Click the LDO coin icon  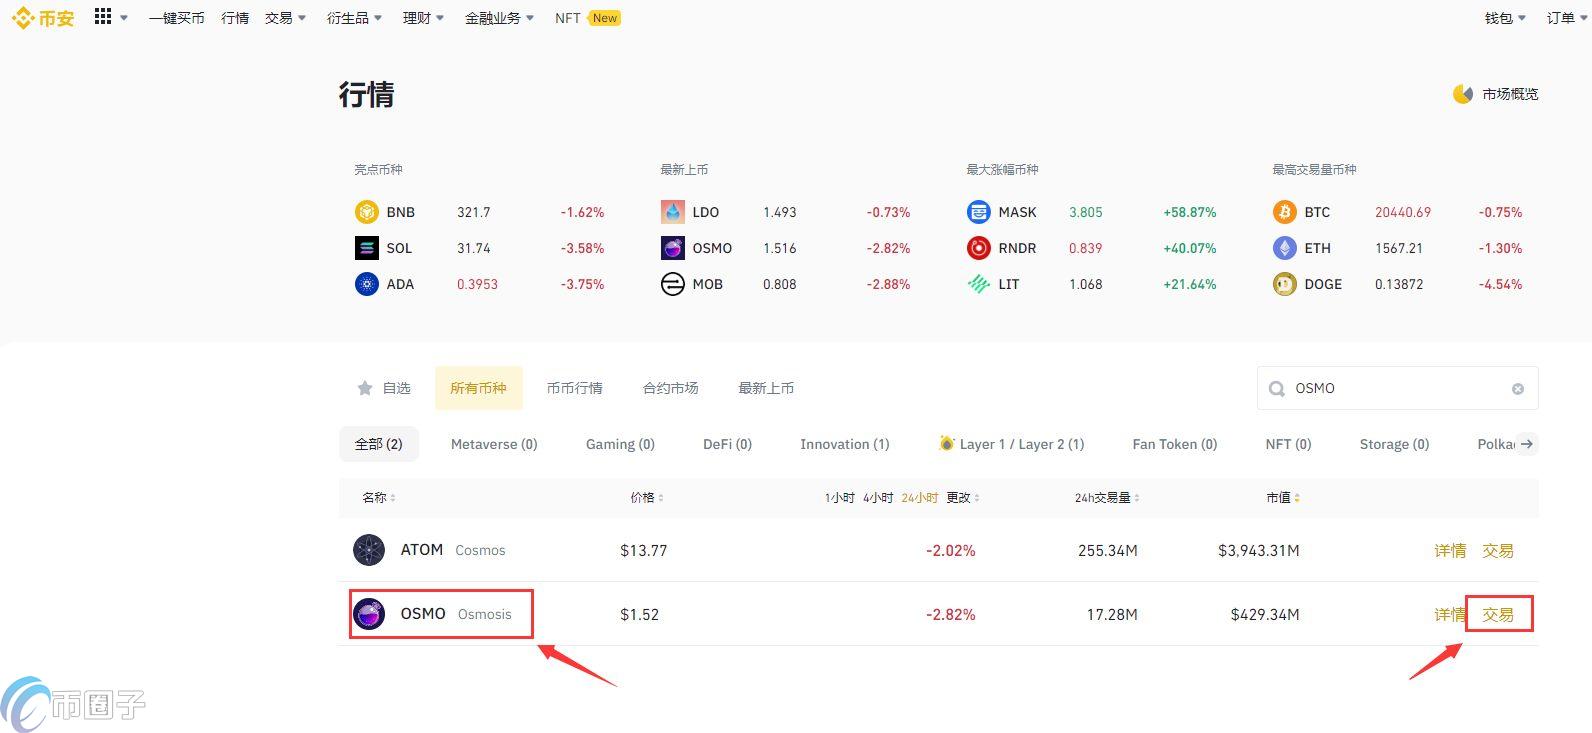click(673, 212)
